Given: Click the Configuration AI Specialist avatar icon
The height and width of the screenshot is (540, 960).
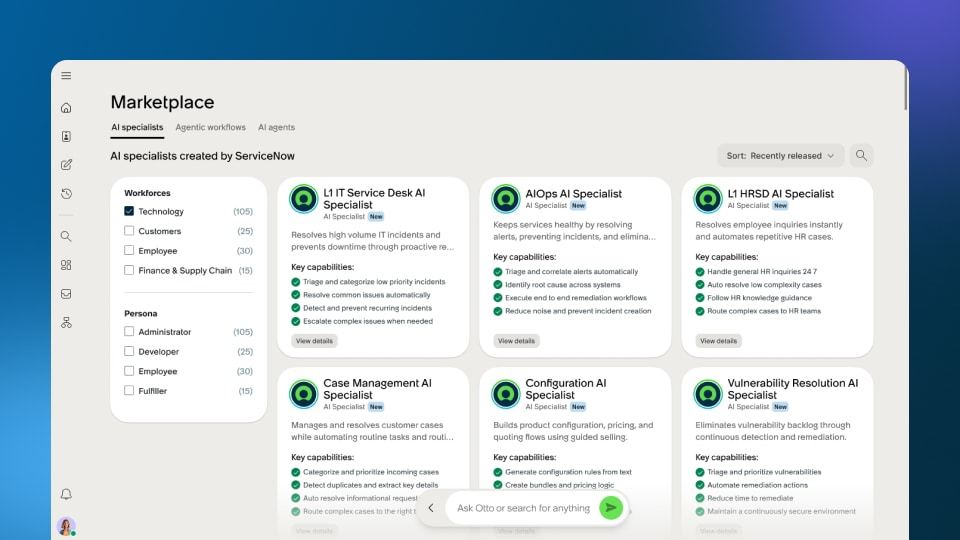Looking at the screenshot, I should coord(506,394).
